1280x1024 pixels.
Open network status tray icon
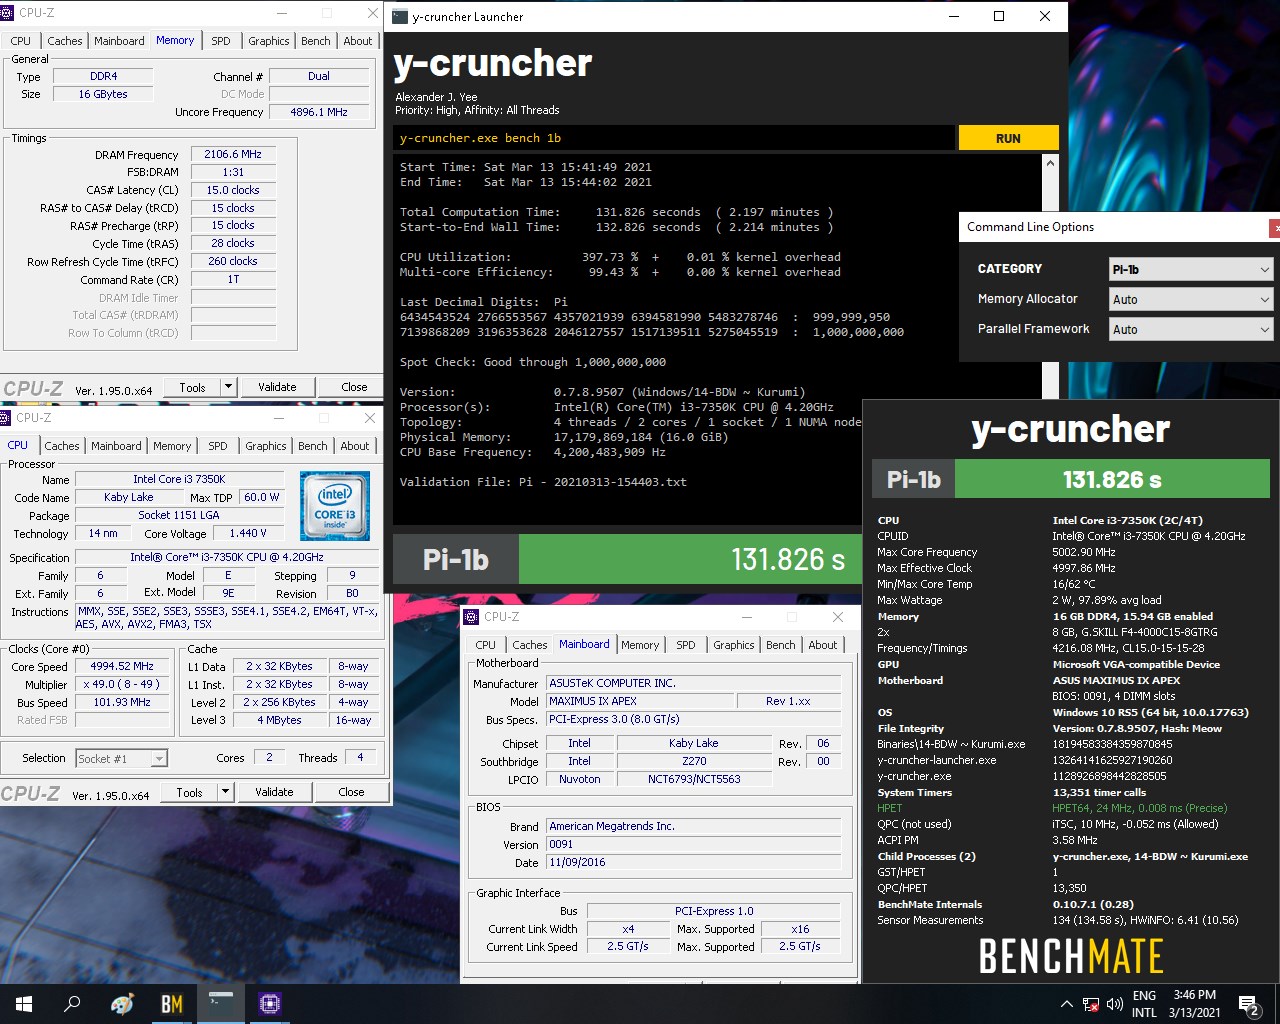pyautogui.click(x=1090, y=1004)
